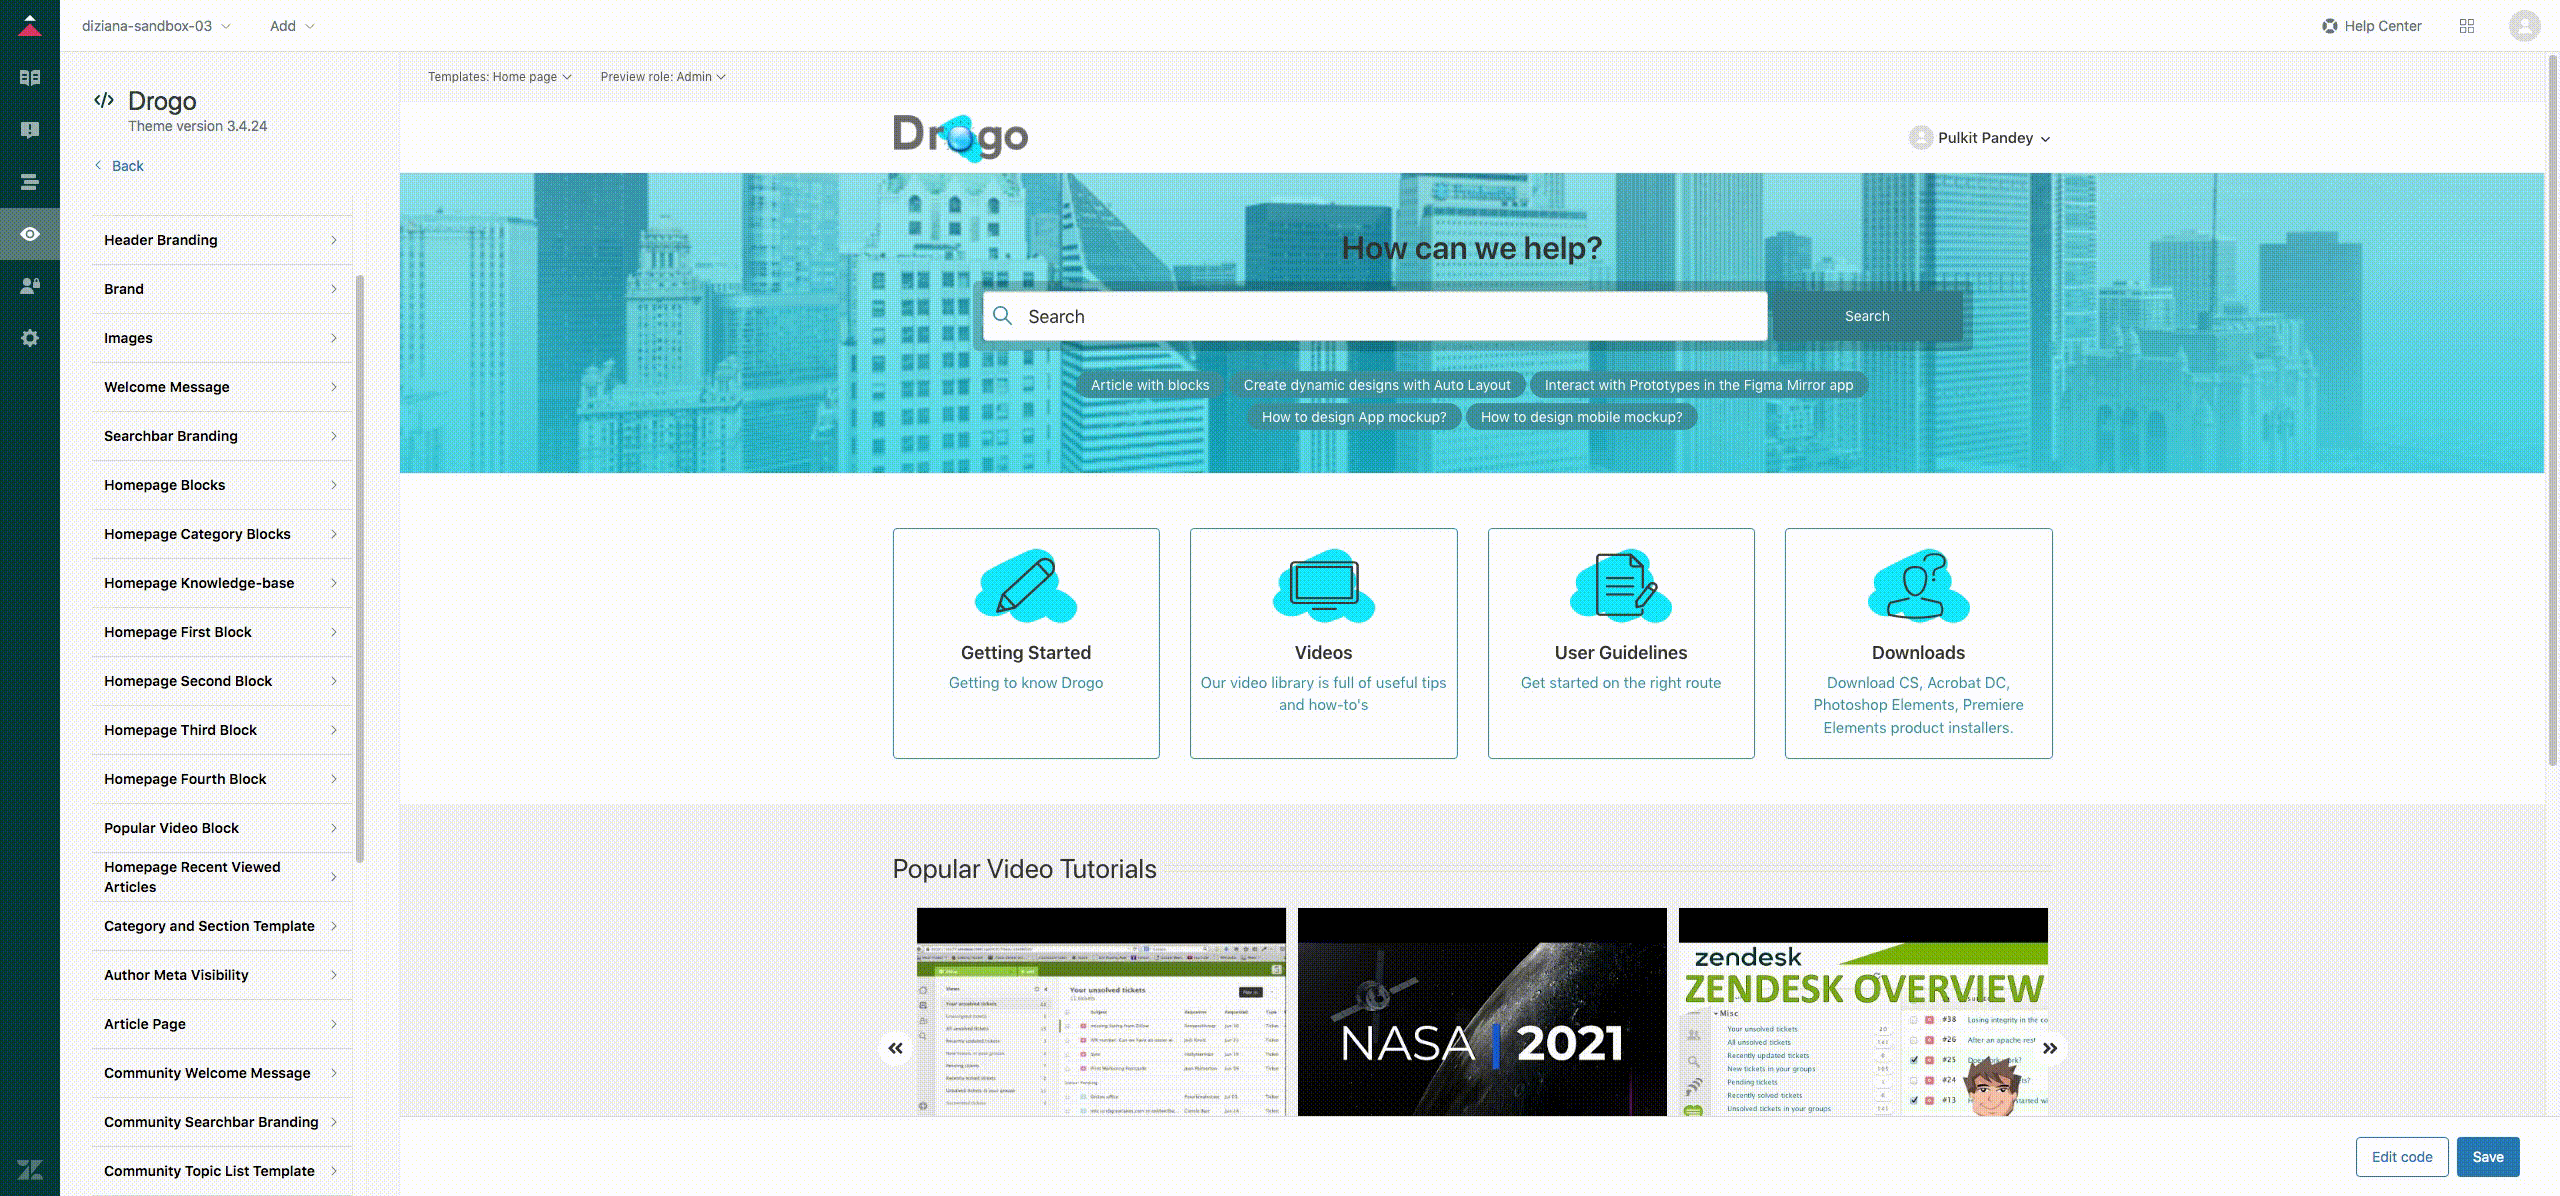Expand the Brand settings section
Image resolution: width=2560 pixels, height=1196 pixels.
point(221,289)
